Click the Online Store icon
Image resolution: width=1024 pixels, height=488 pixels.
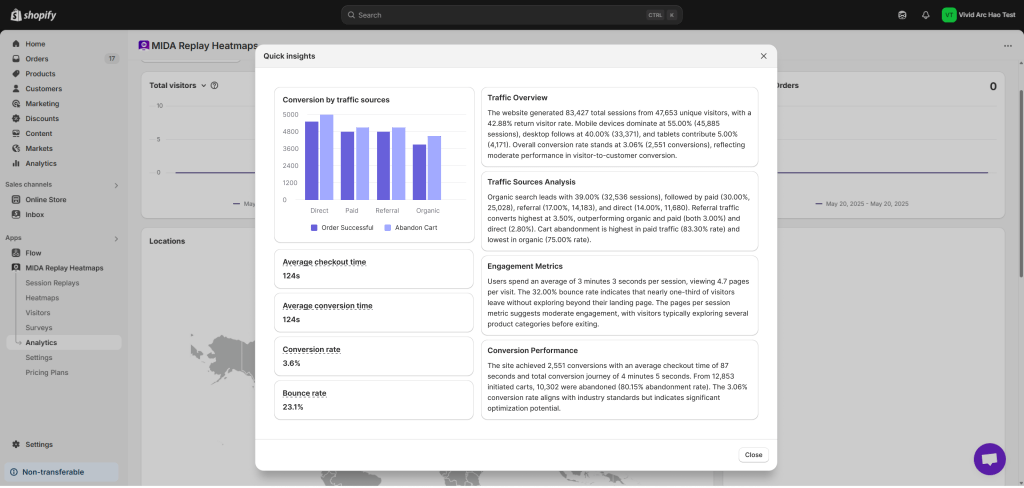click(x=16, y=200)
